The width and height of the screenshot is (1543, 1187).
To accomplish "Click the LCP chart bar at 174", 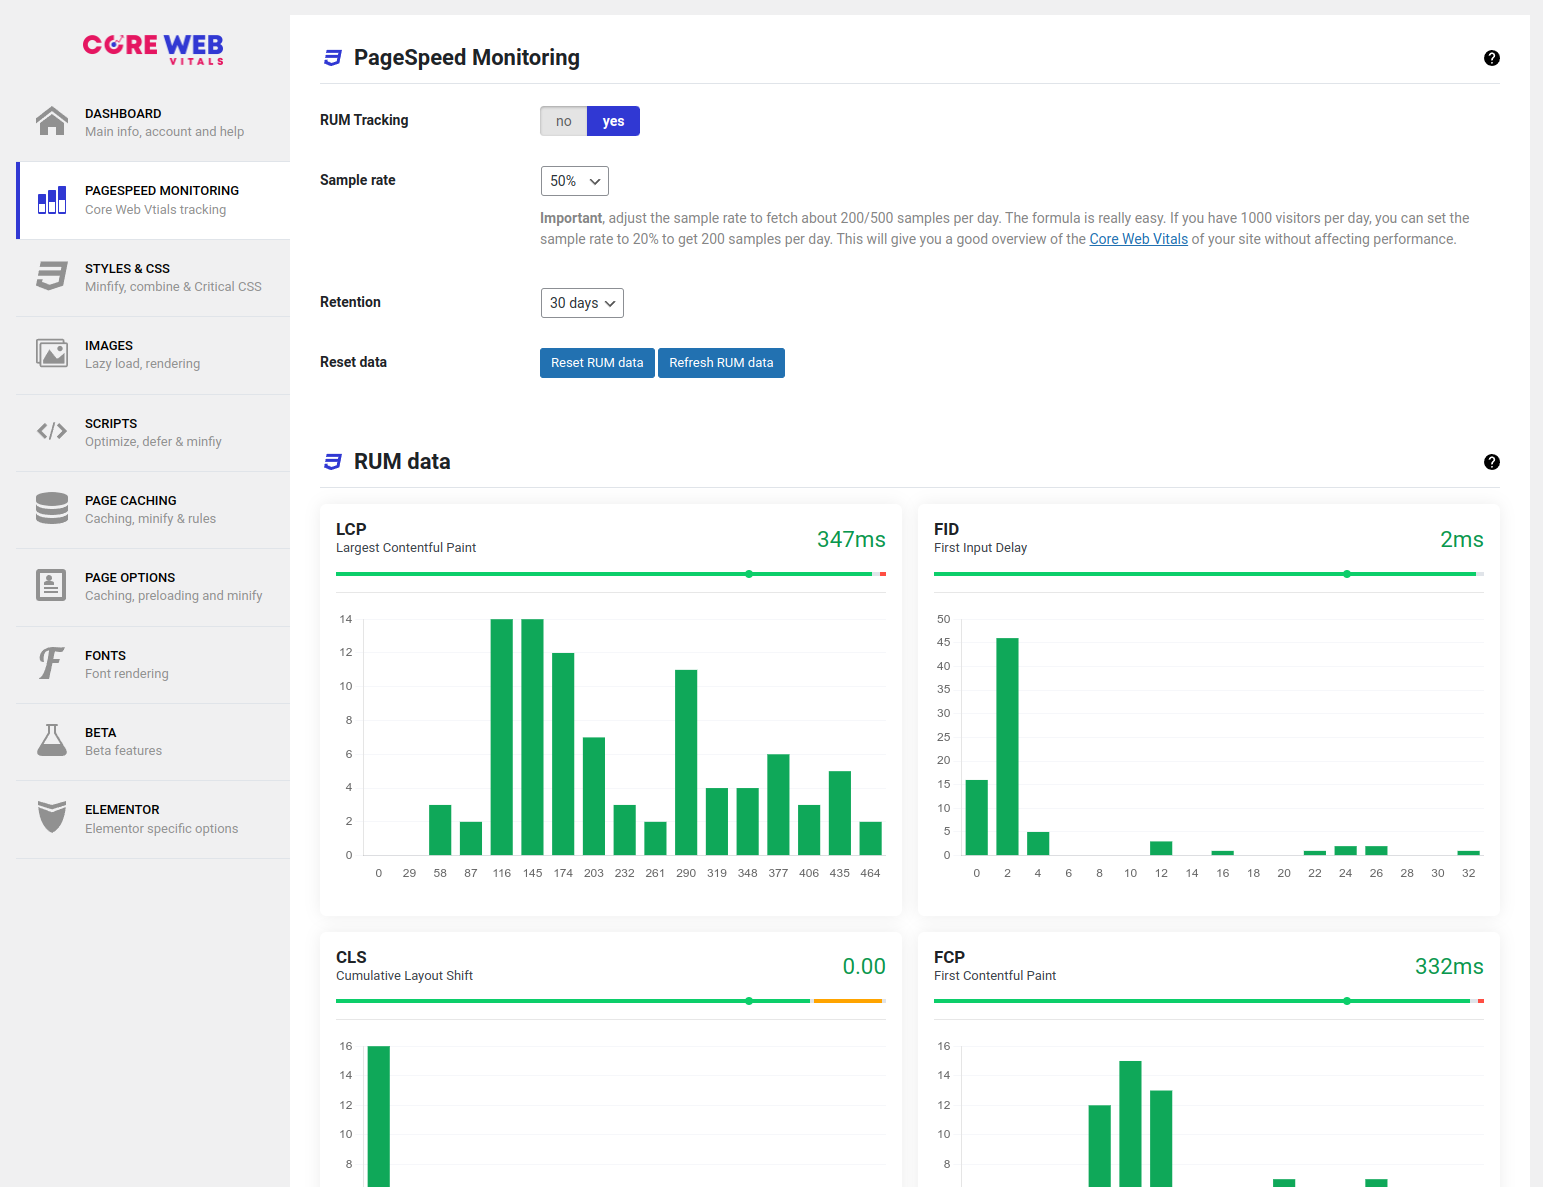I will pos(563,754).
